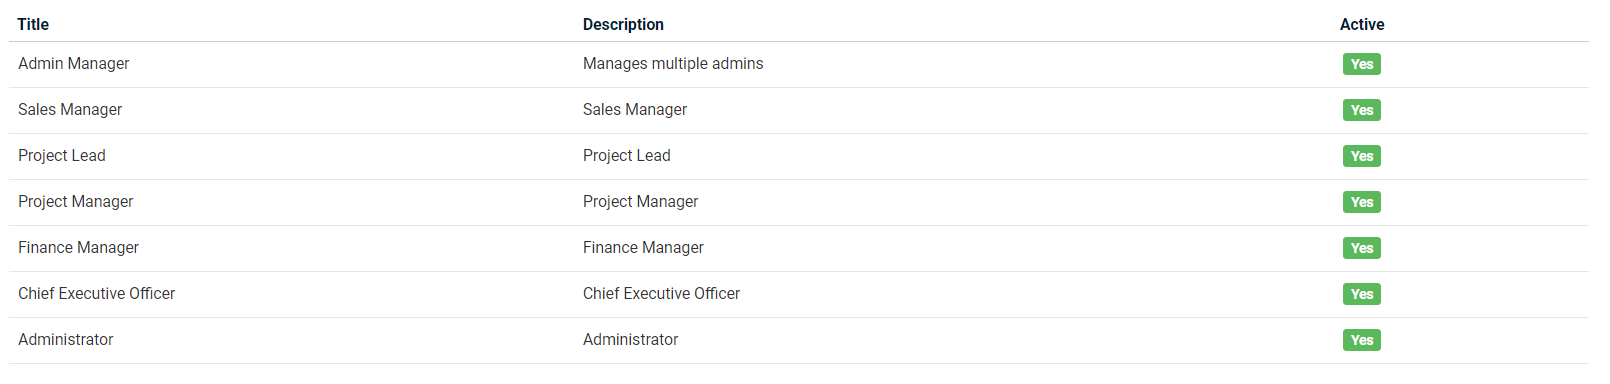Open the Administrator title entry
Image resolution: width=1610 pixels, height=384 pixels.
(x=66, y=340)
